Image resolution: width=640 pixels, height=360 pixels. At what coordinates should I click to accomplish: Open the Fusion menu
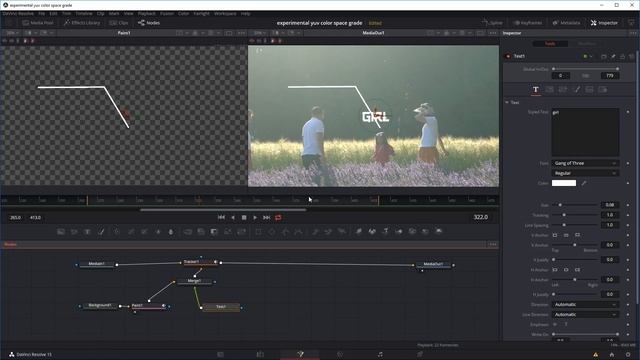coord(167,13)
